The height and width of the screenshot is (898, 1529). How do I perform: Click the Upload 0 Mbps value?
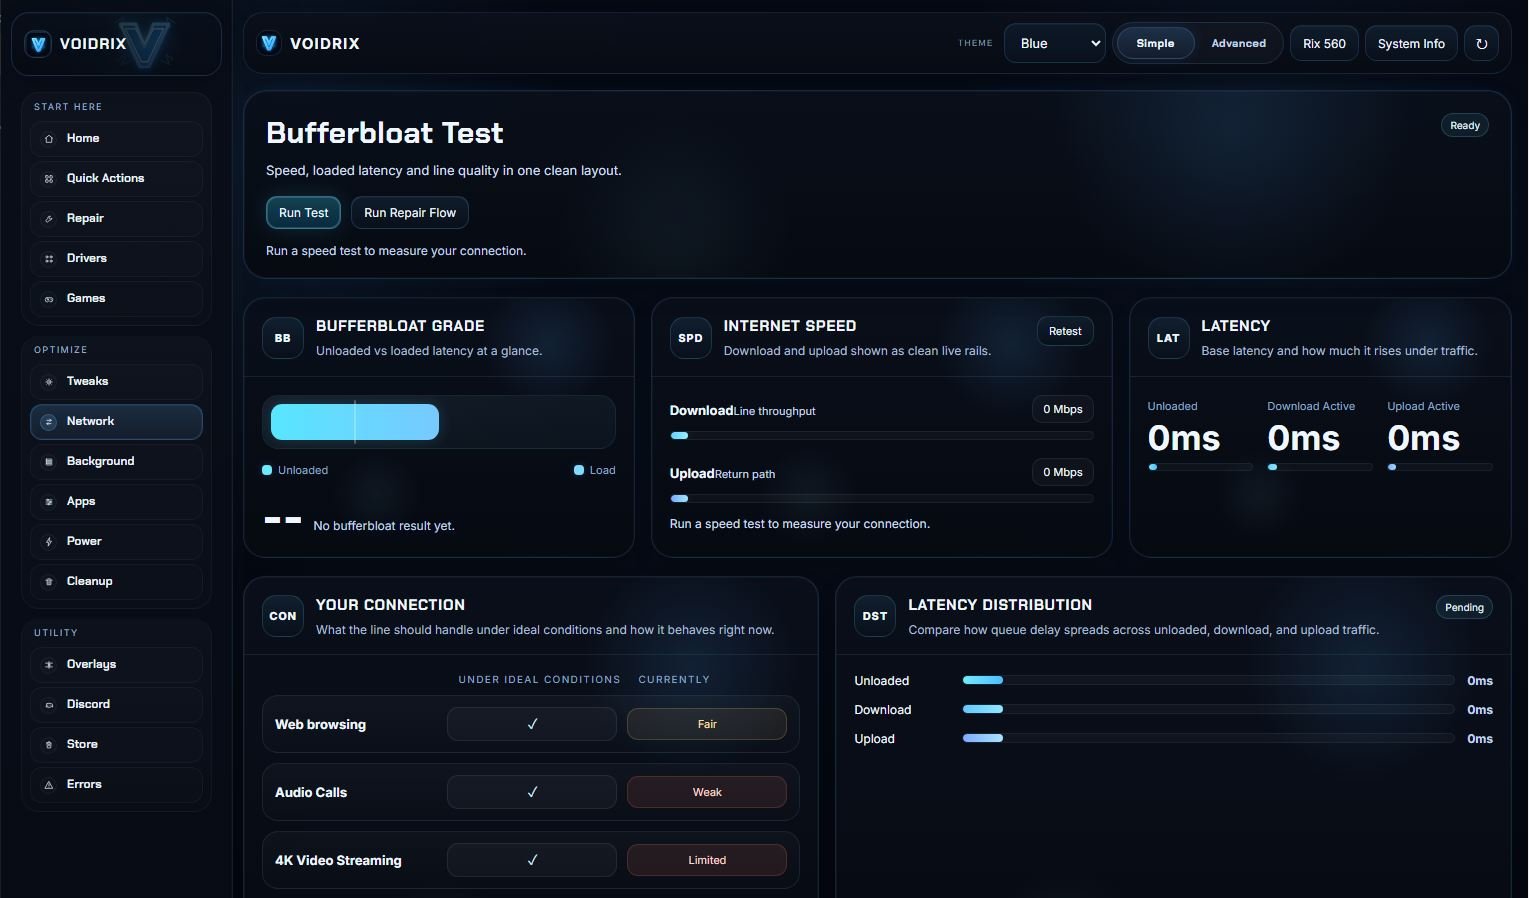point(1062,472)
